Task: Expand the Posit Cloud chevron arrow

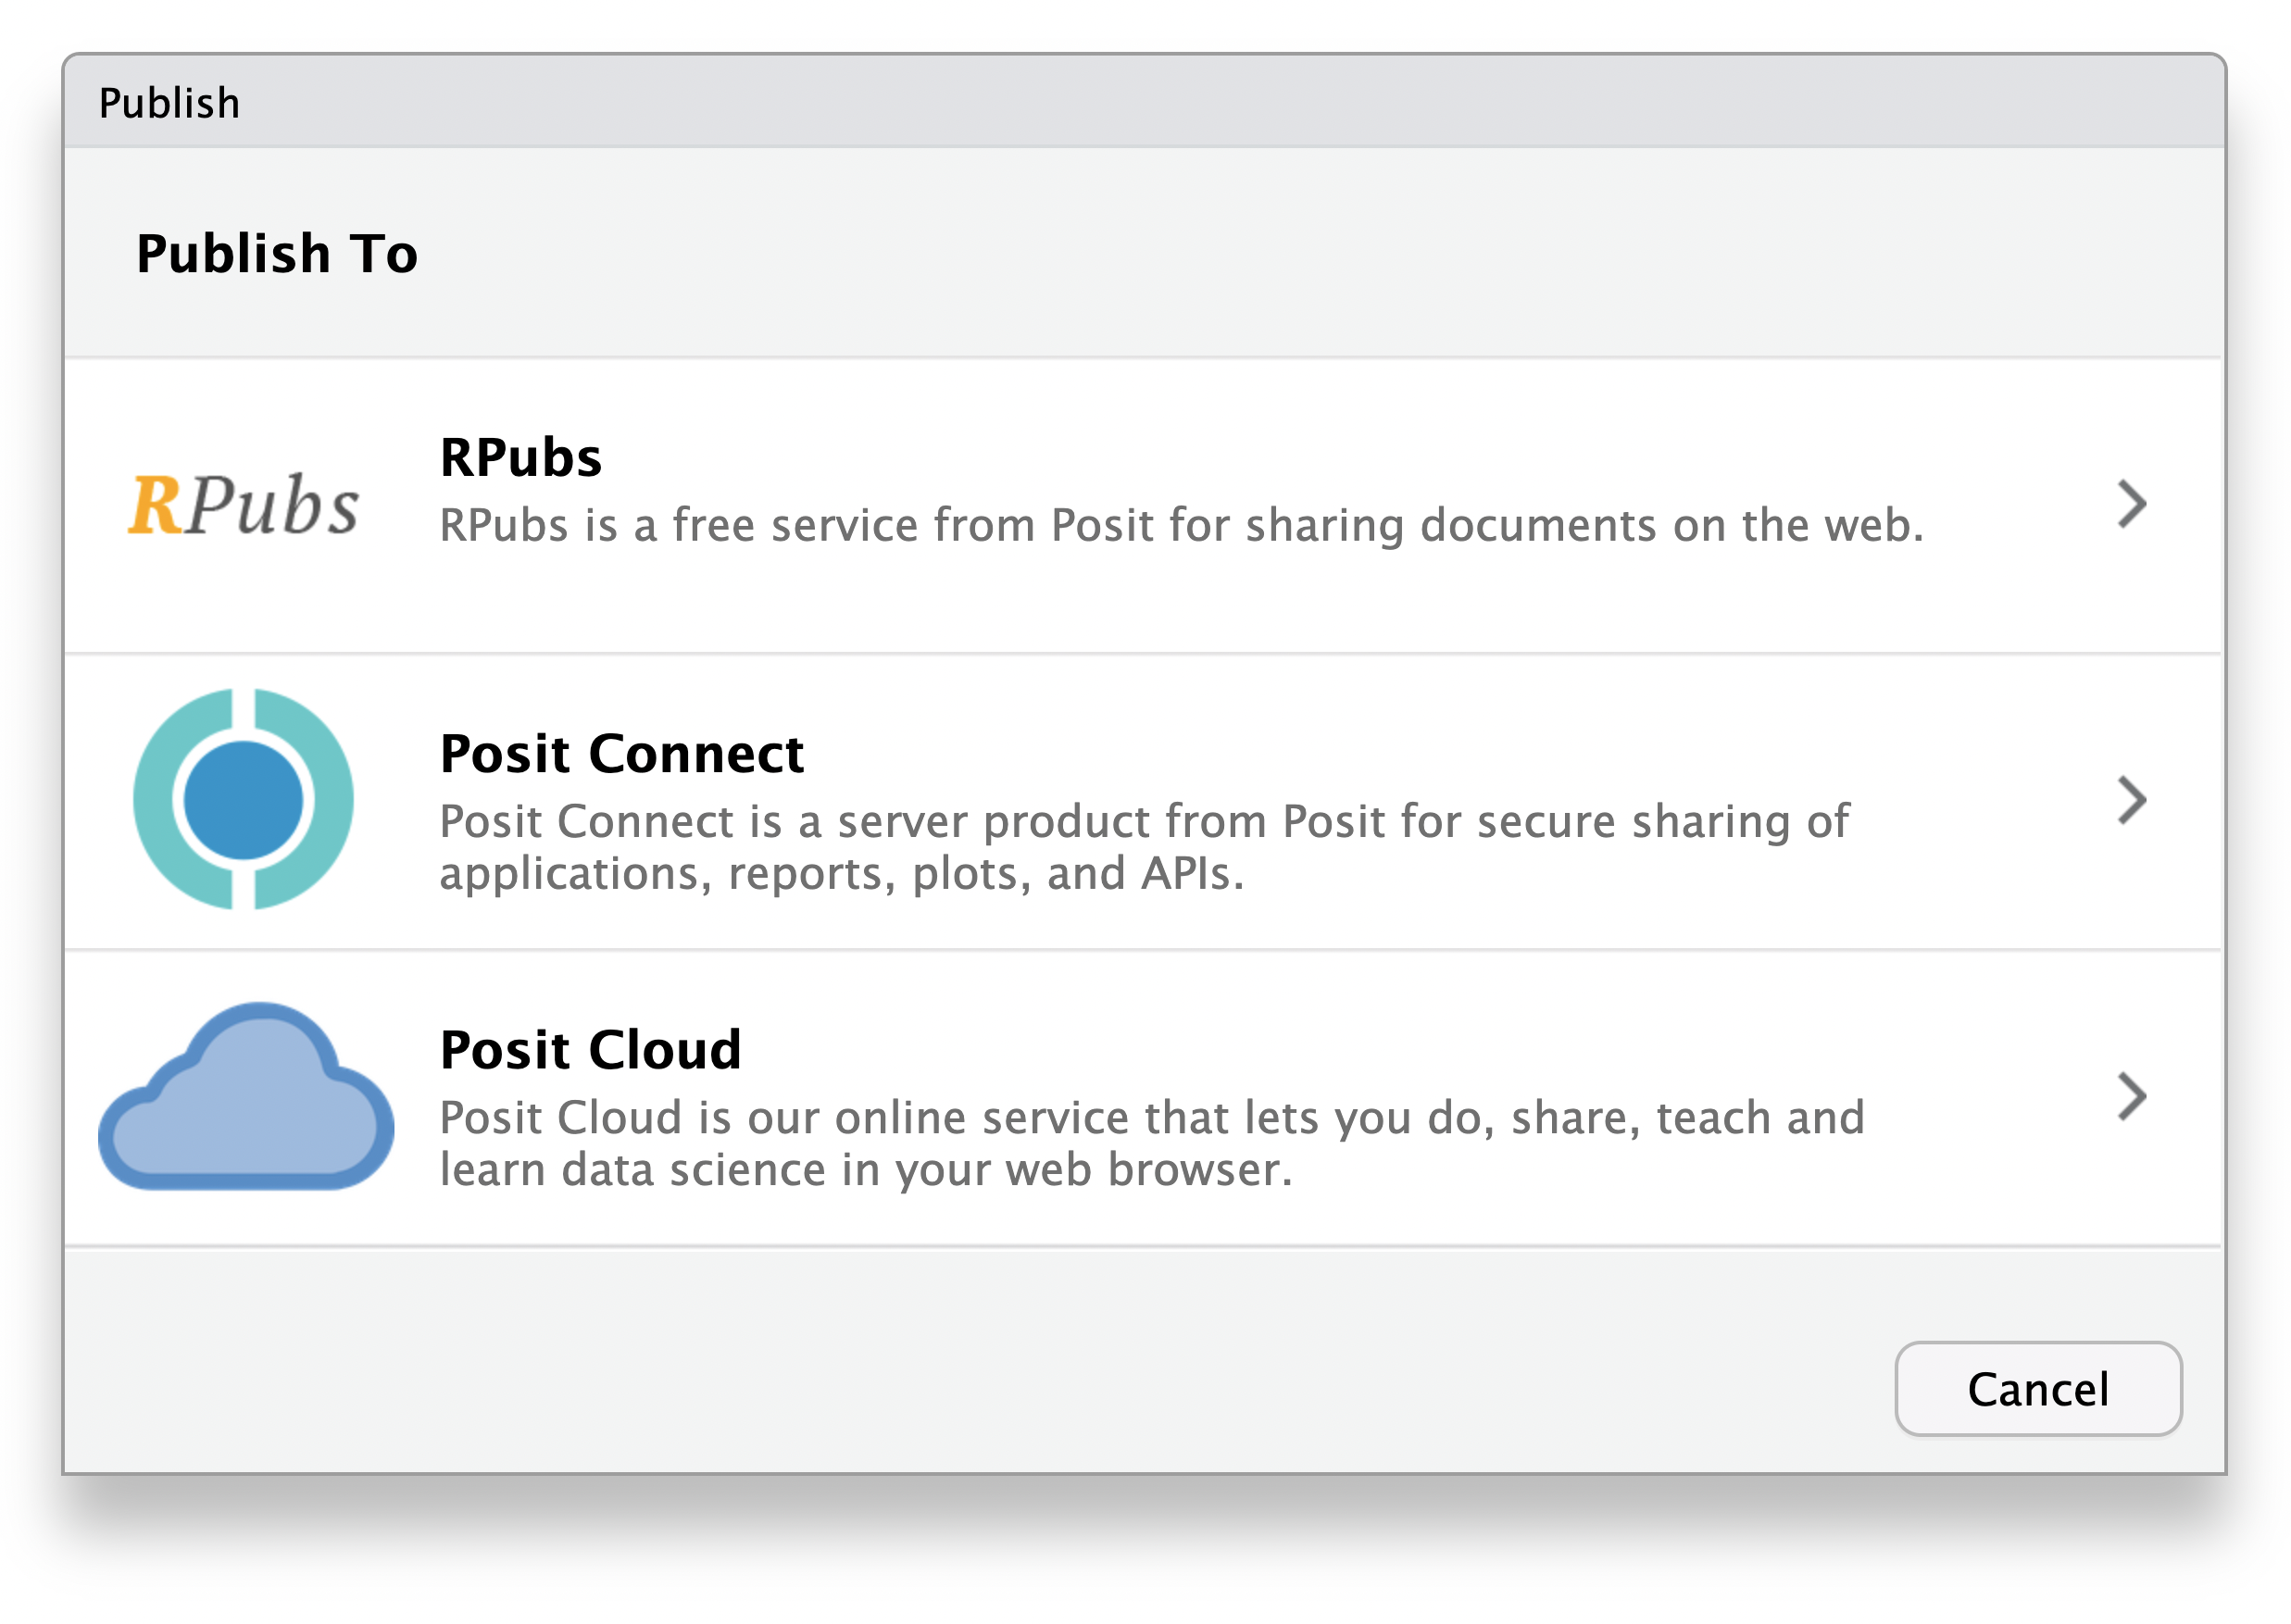Action: [2130, 1096]
